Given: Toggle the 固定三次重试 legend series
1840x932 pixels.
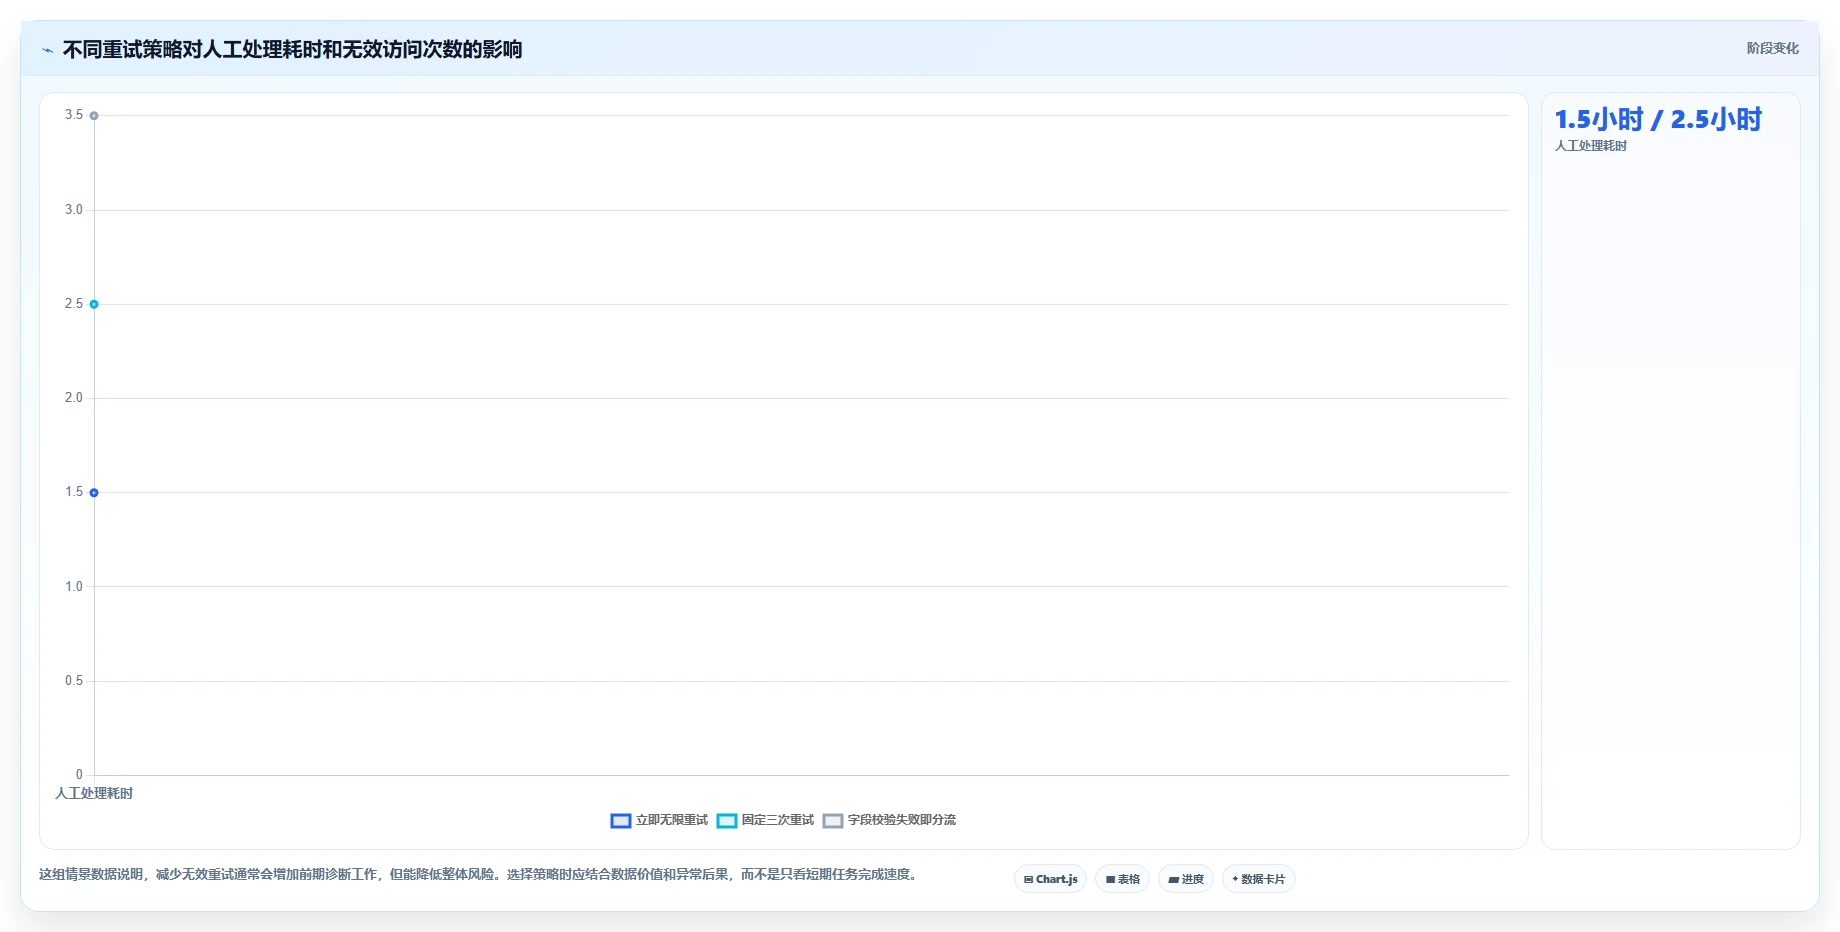Looking at the screenshot, I should pyautogui.click(x=766, y=820).
